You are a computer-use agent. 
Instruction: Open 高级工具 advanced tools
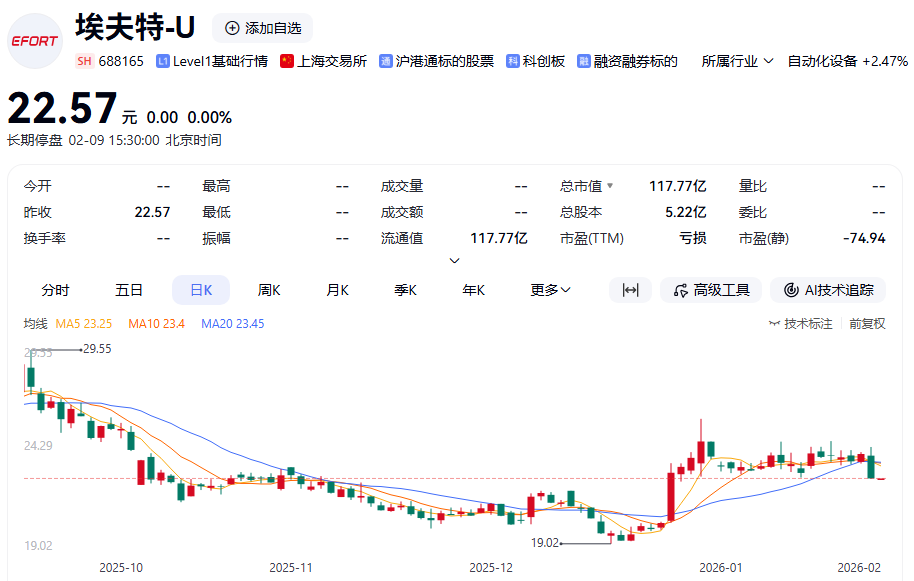(x=711, y=290)
